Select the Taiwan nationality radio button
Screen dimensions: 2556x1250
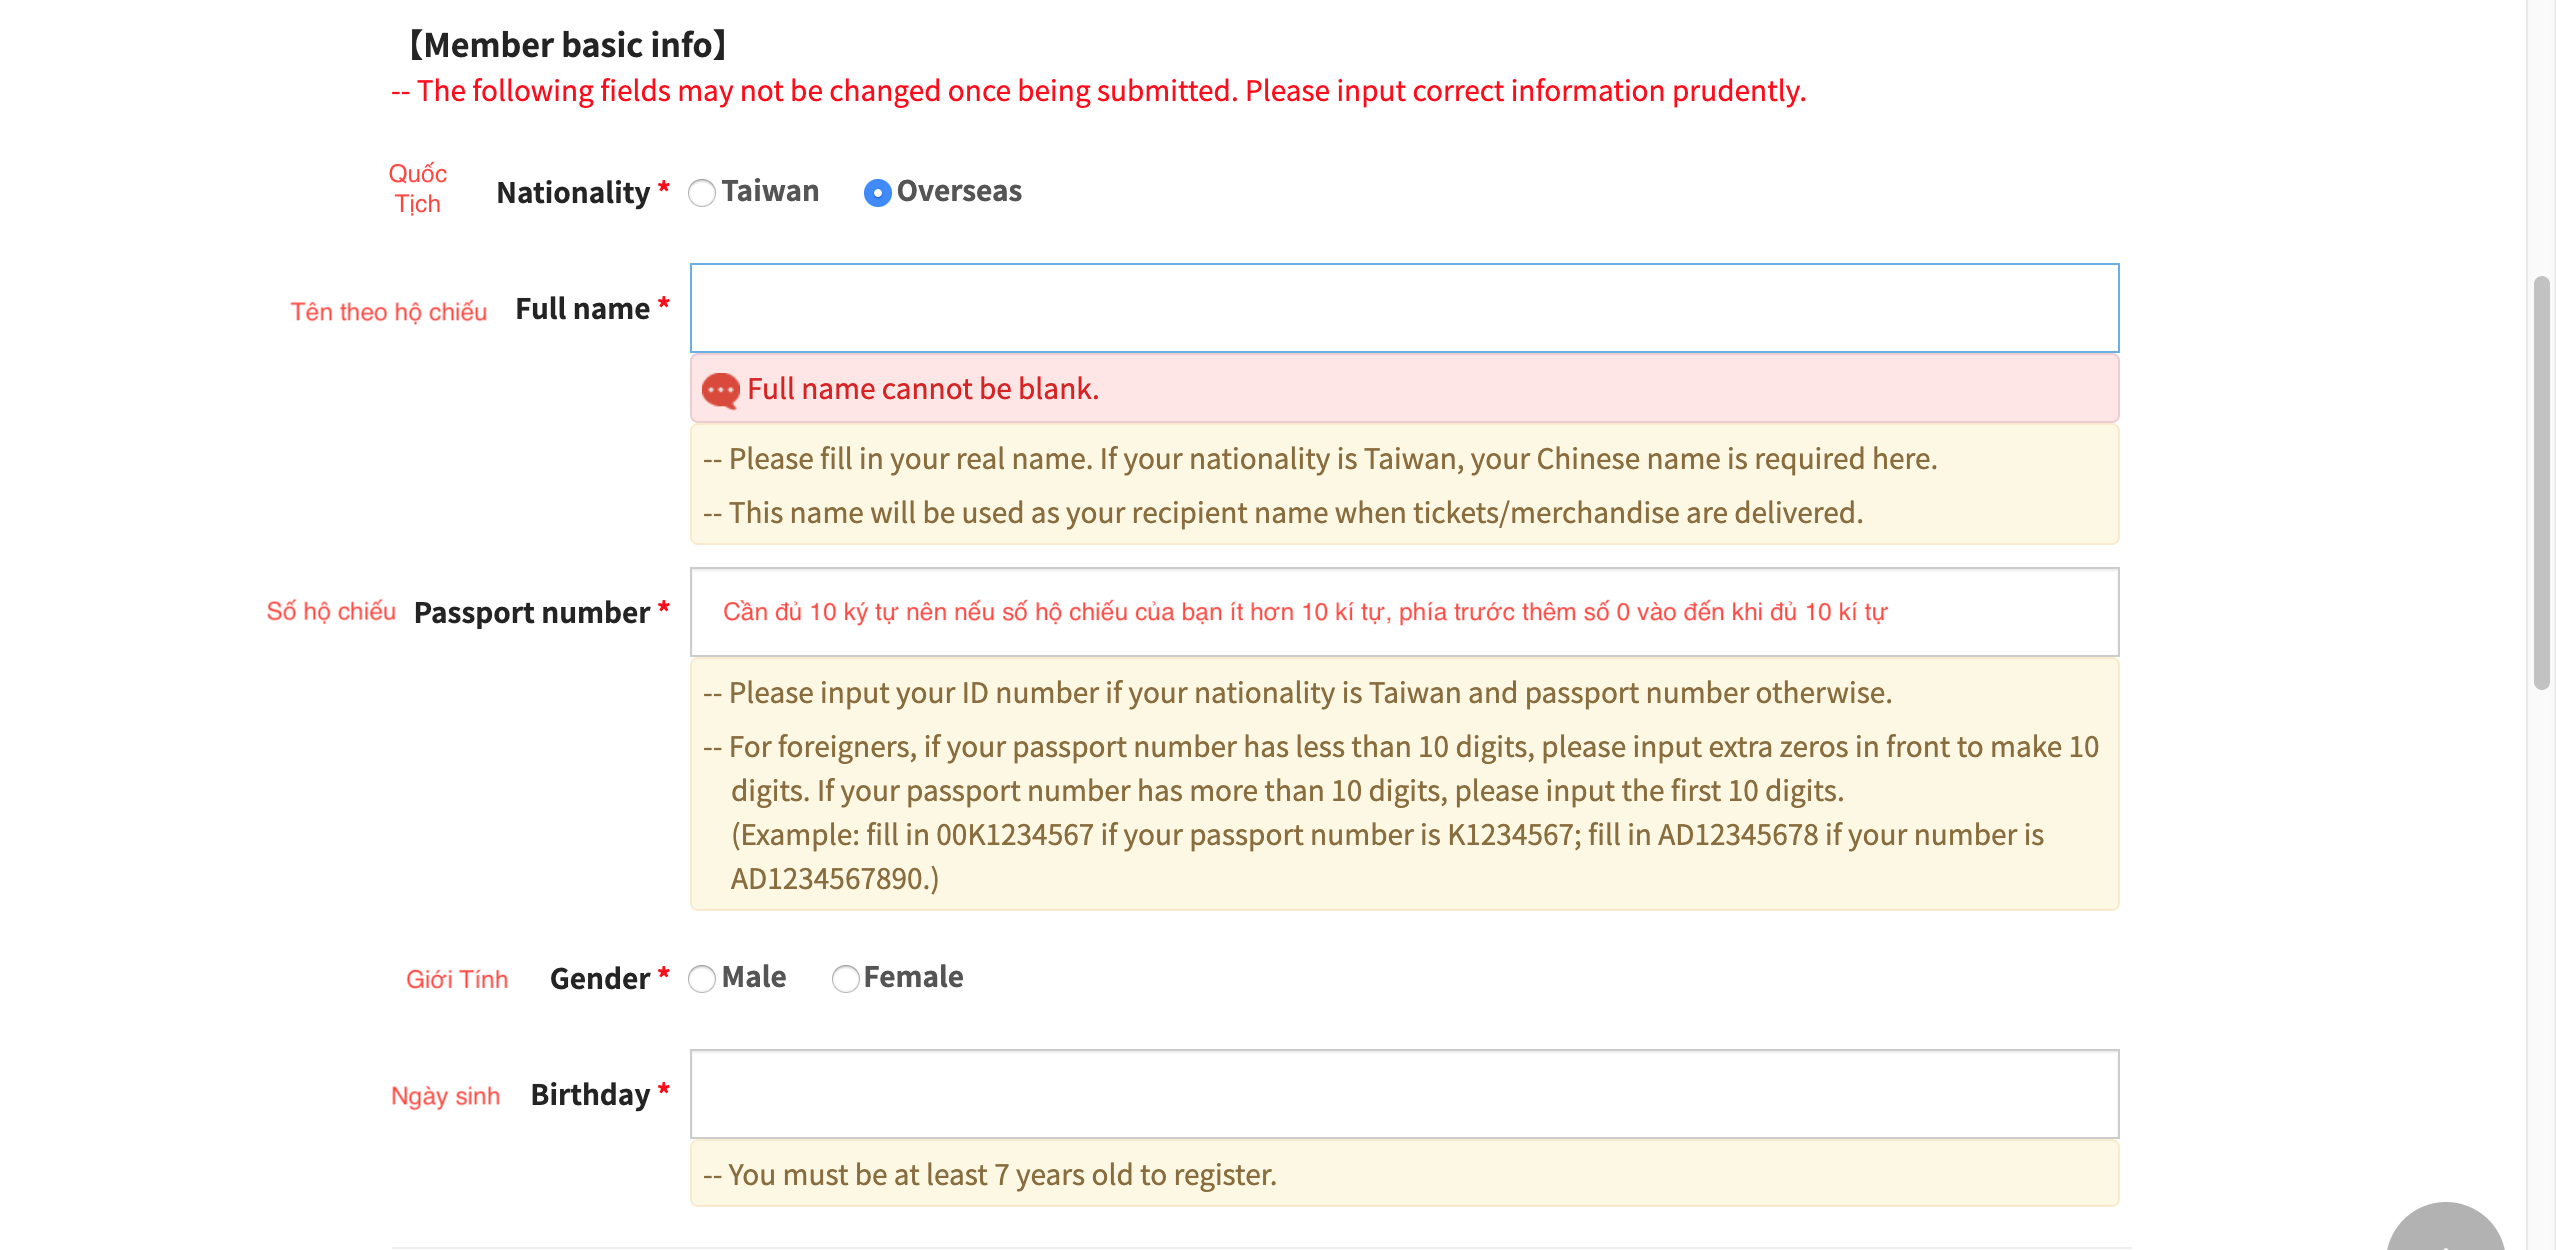[702, 192]
